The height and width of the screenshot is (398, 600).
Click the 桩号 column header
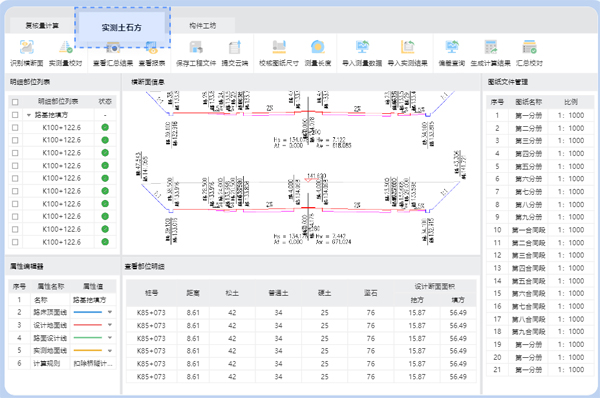(152, 293)
